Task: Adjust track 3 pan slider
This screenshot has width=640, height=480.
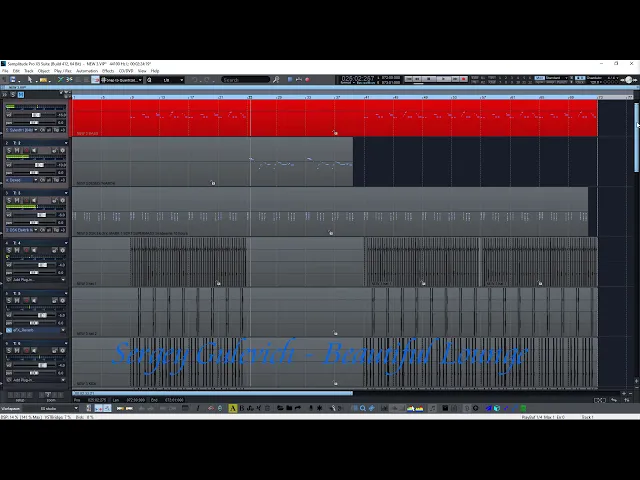Action: click(34, 222)
